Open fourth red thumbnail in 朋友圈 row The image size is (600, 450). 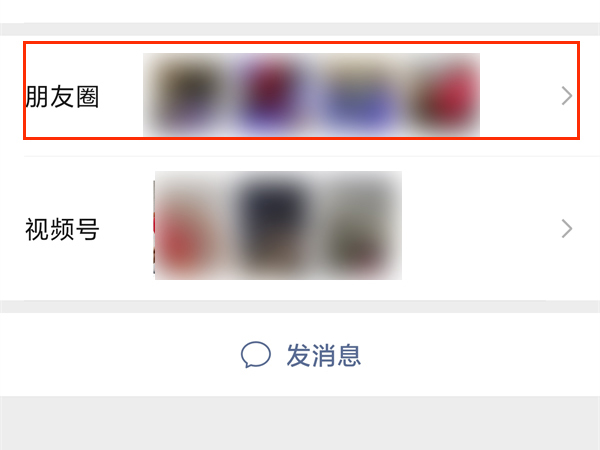438,95
